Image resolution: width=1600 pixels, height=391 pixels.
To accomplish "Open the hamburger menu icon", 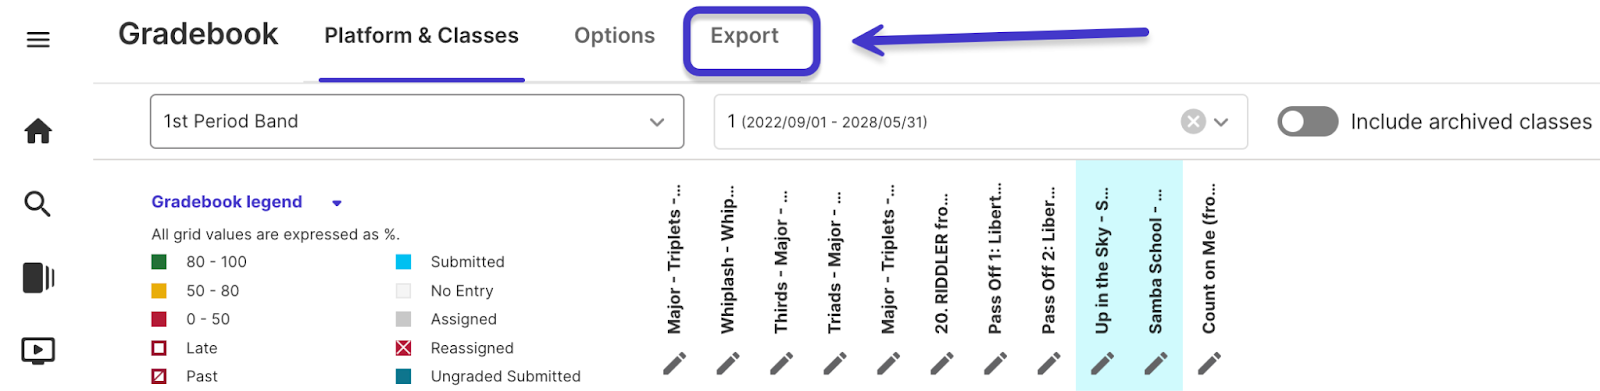I will (38, 40).
